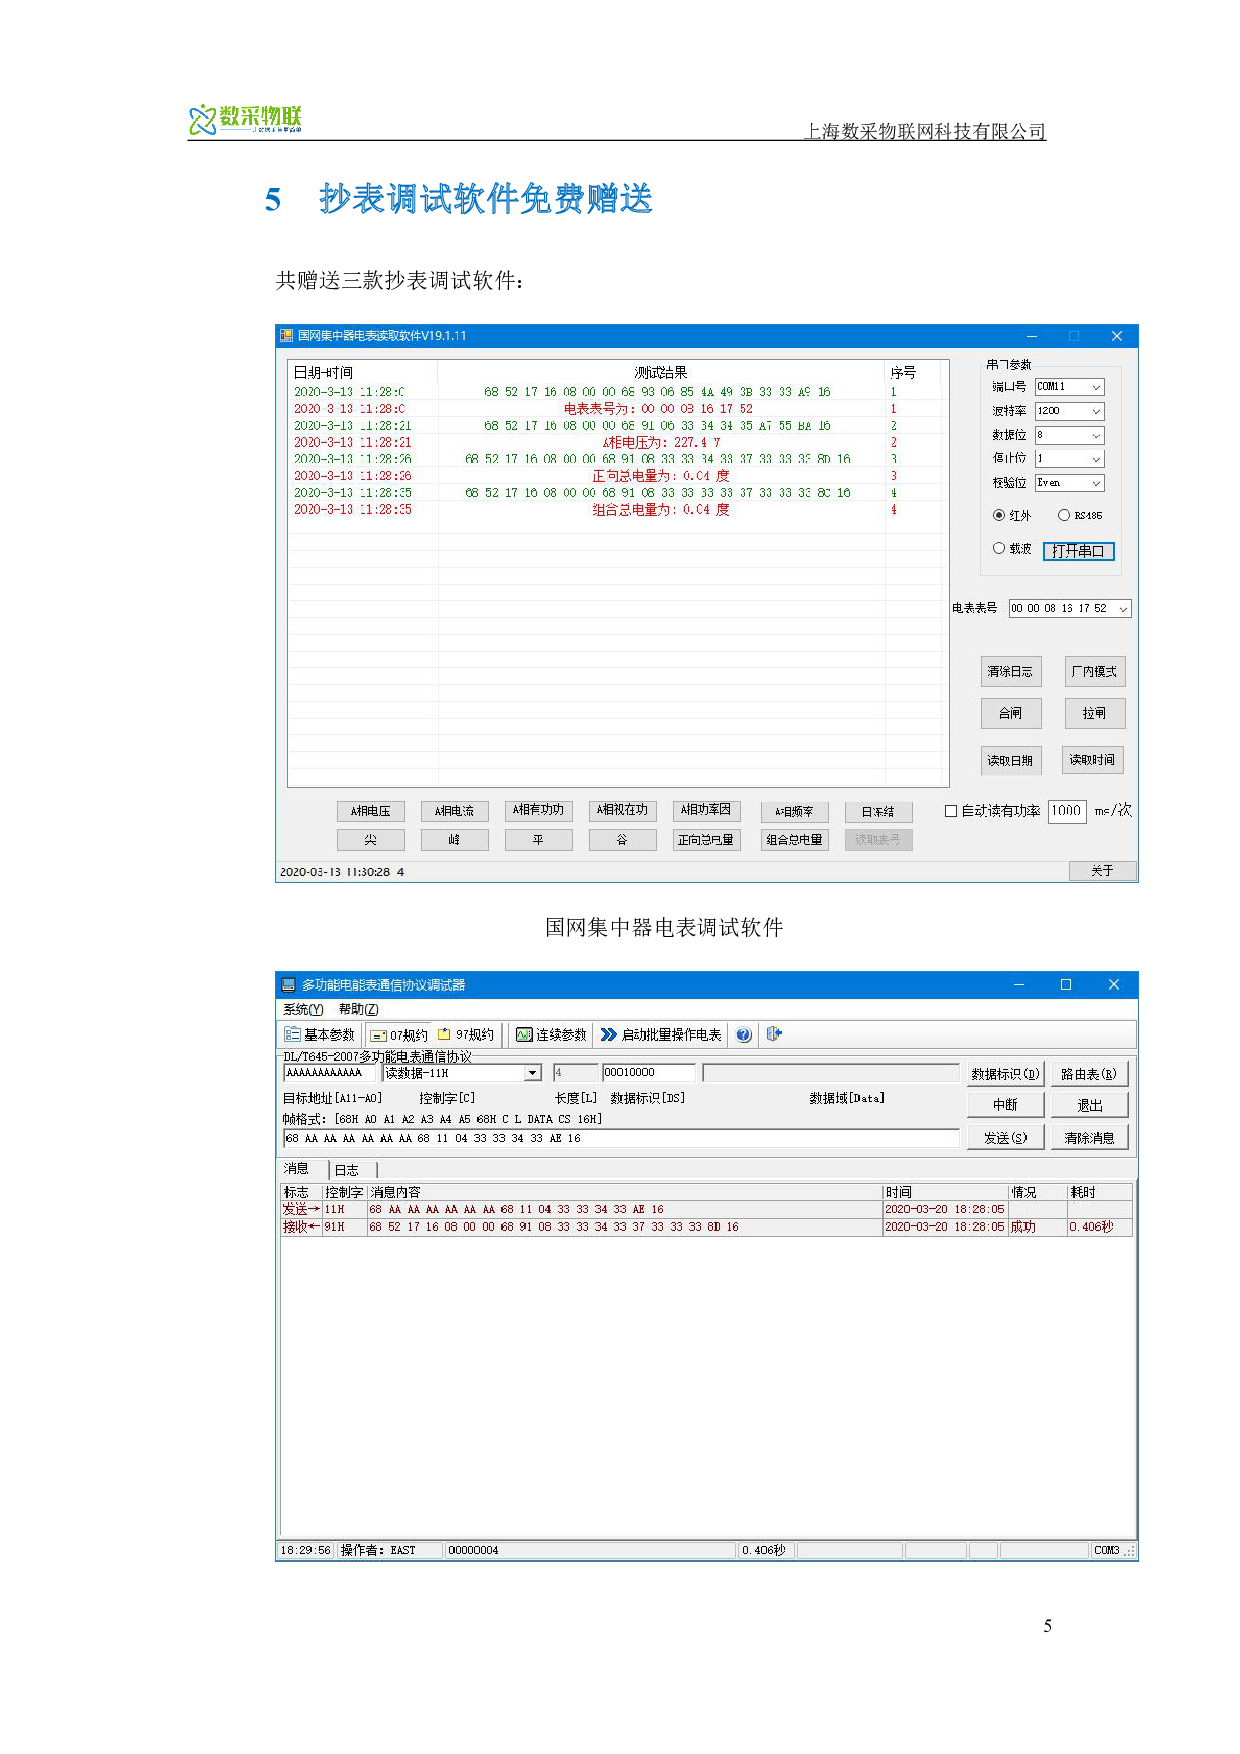This screenshot has width=1240, height=1754.
Task: Open 连续参数 from the toolbar
Action: (551, 1034)
